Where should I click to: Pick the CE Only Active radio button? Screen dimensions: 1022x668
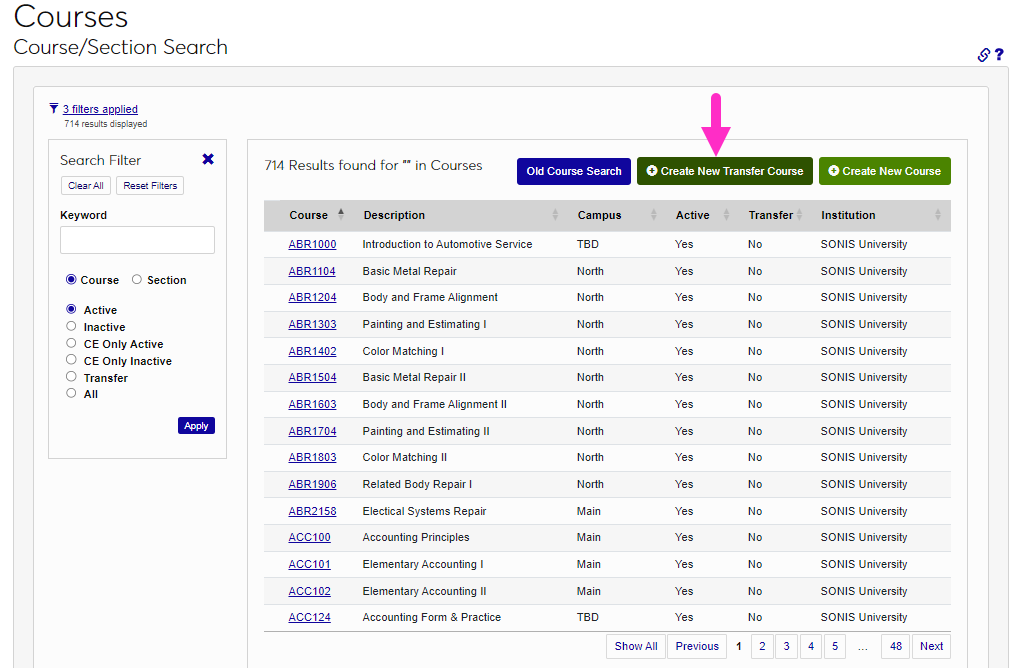pyautogui.click(x=71, y=343)
